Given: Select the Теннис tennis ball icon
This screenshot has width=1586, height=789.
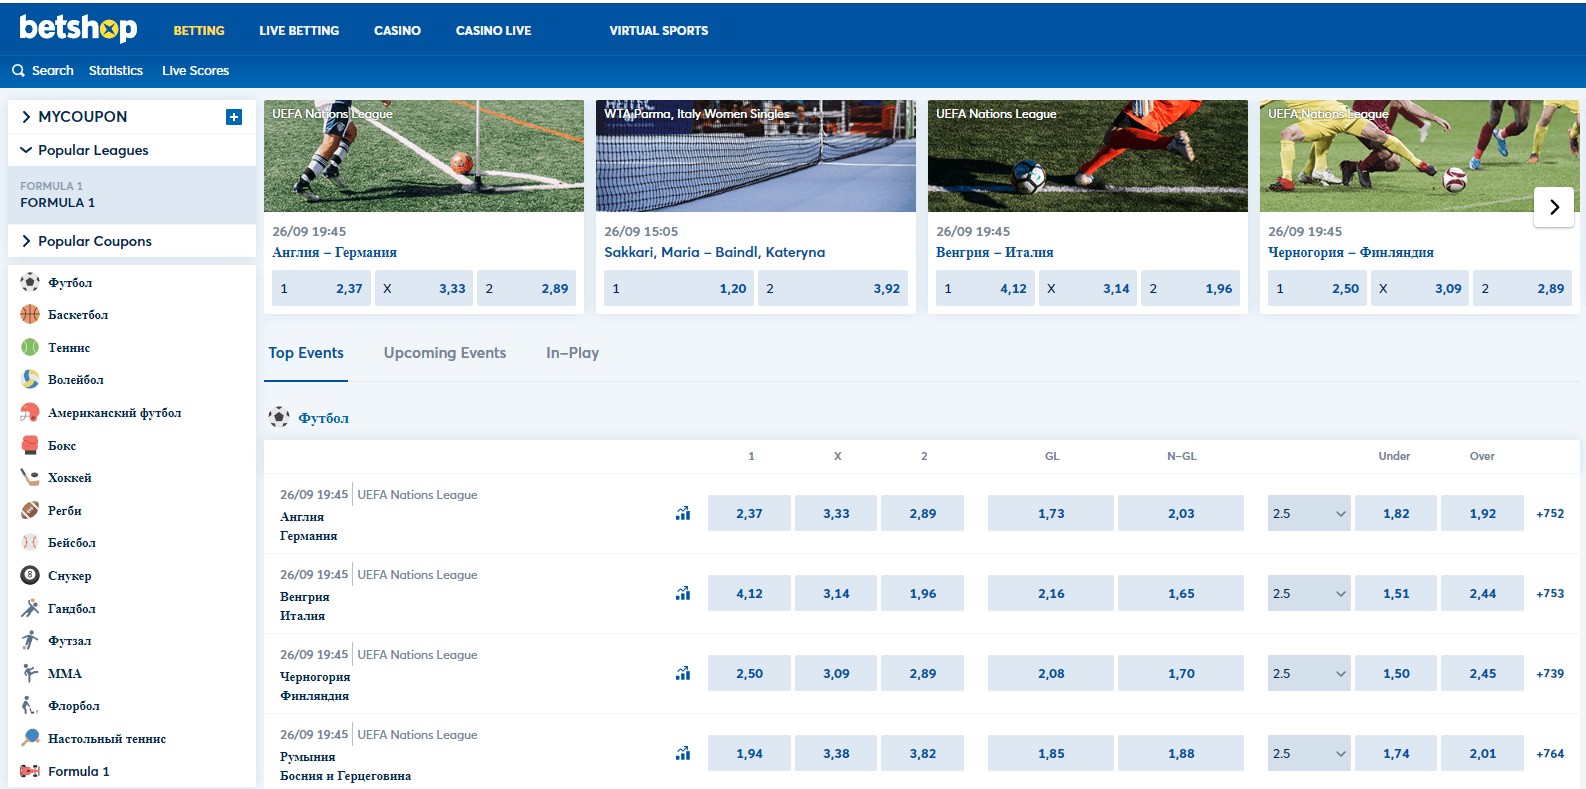Looking at the screenshot, I should click(30, 347).
